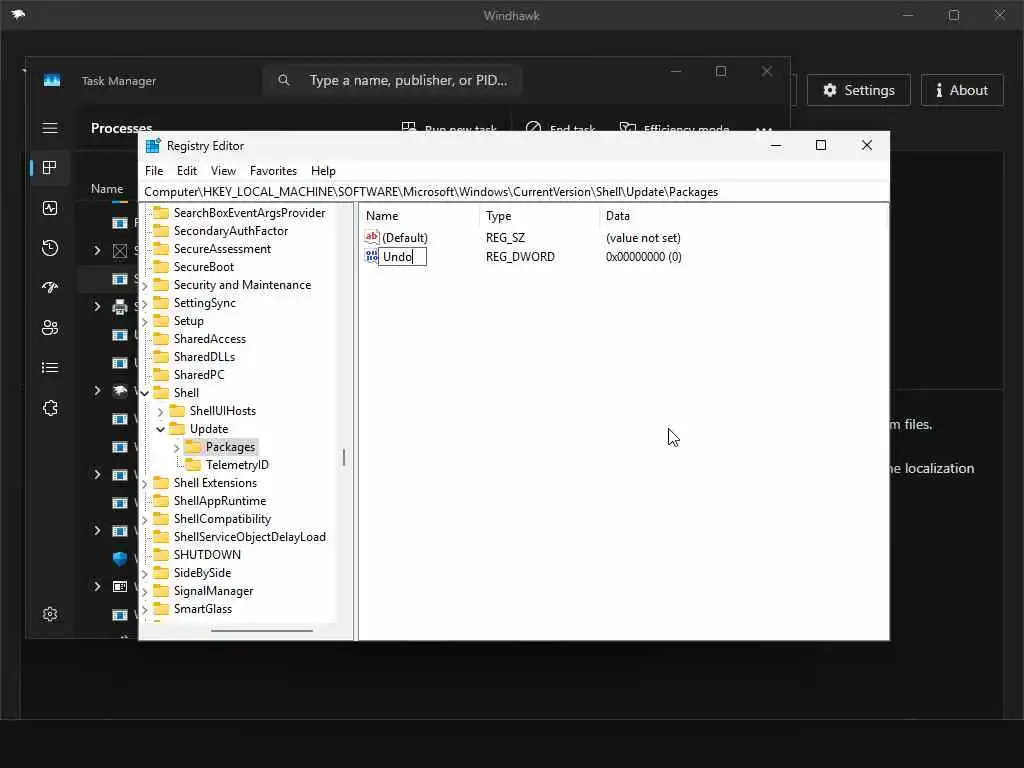This screenshot has height=768, width=1024.
Task: Select the SecureBoot key
Action: pos(204,266)
